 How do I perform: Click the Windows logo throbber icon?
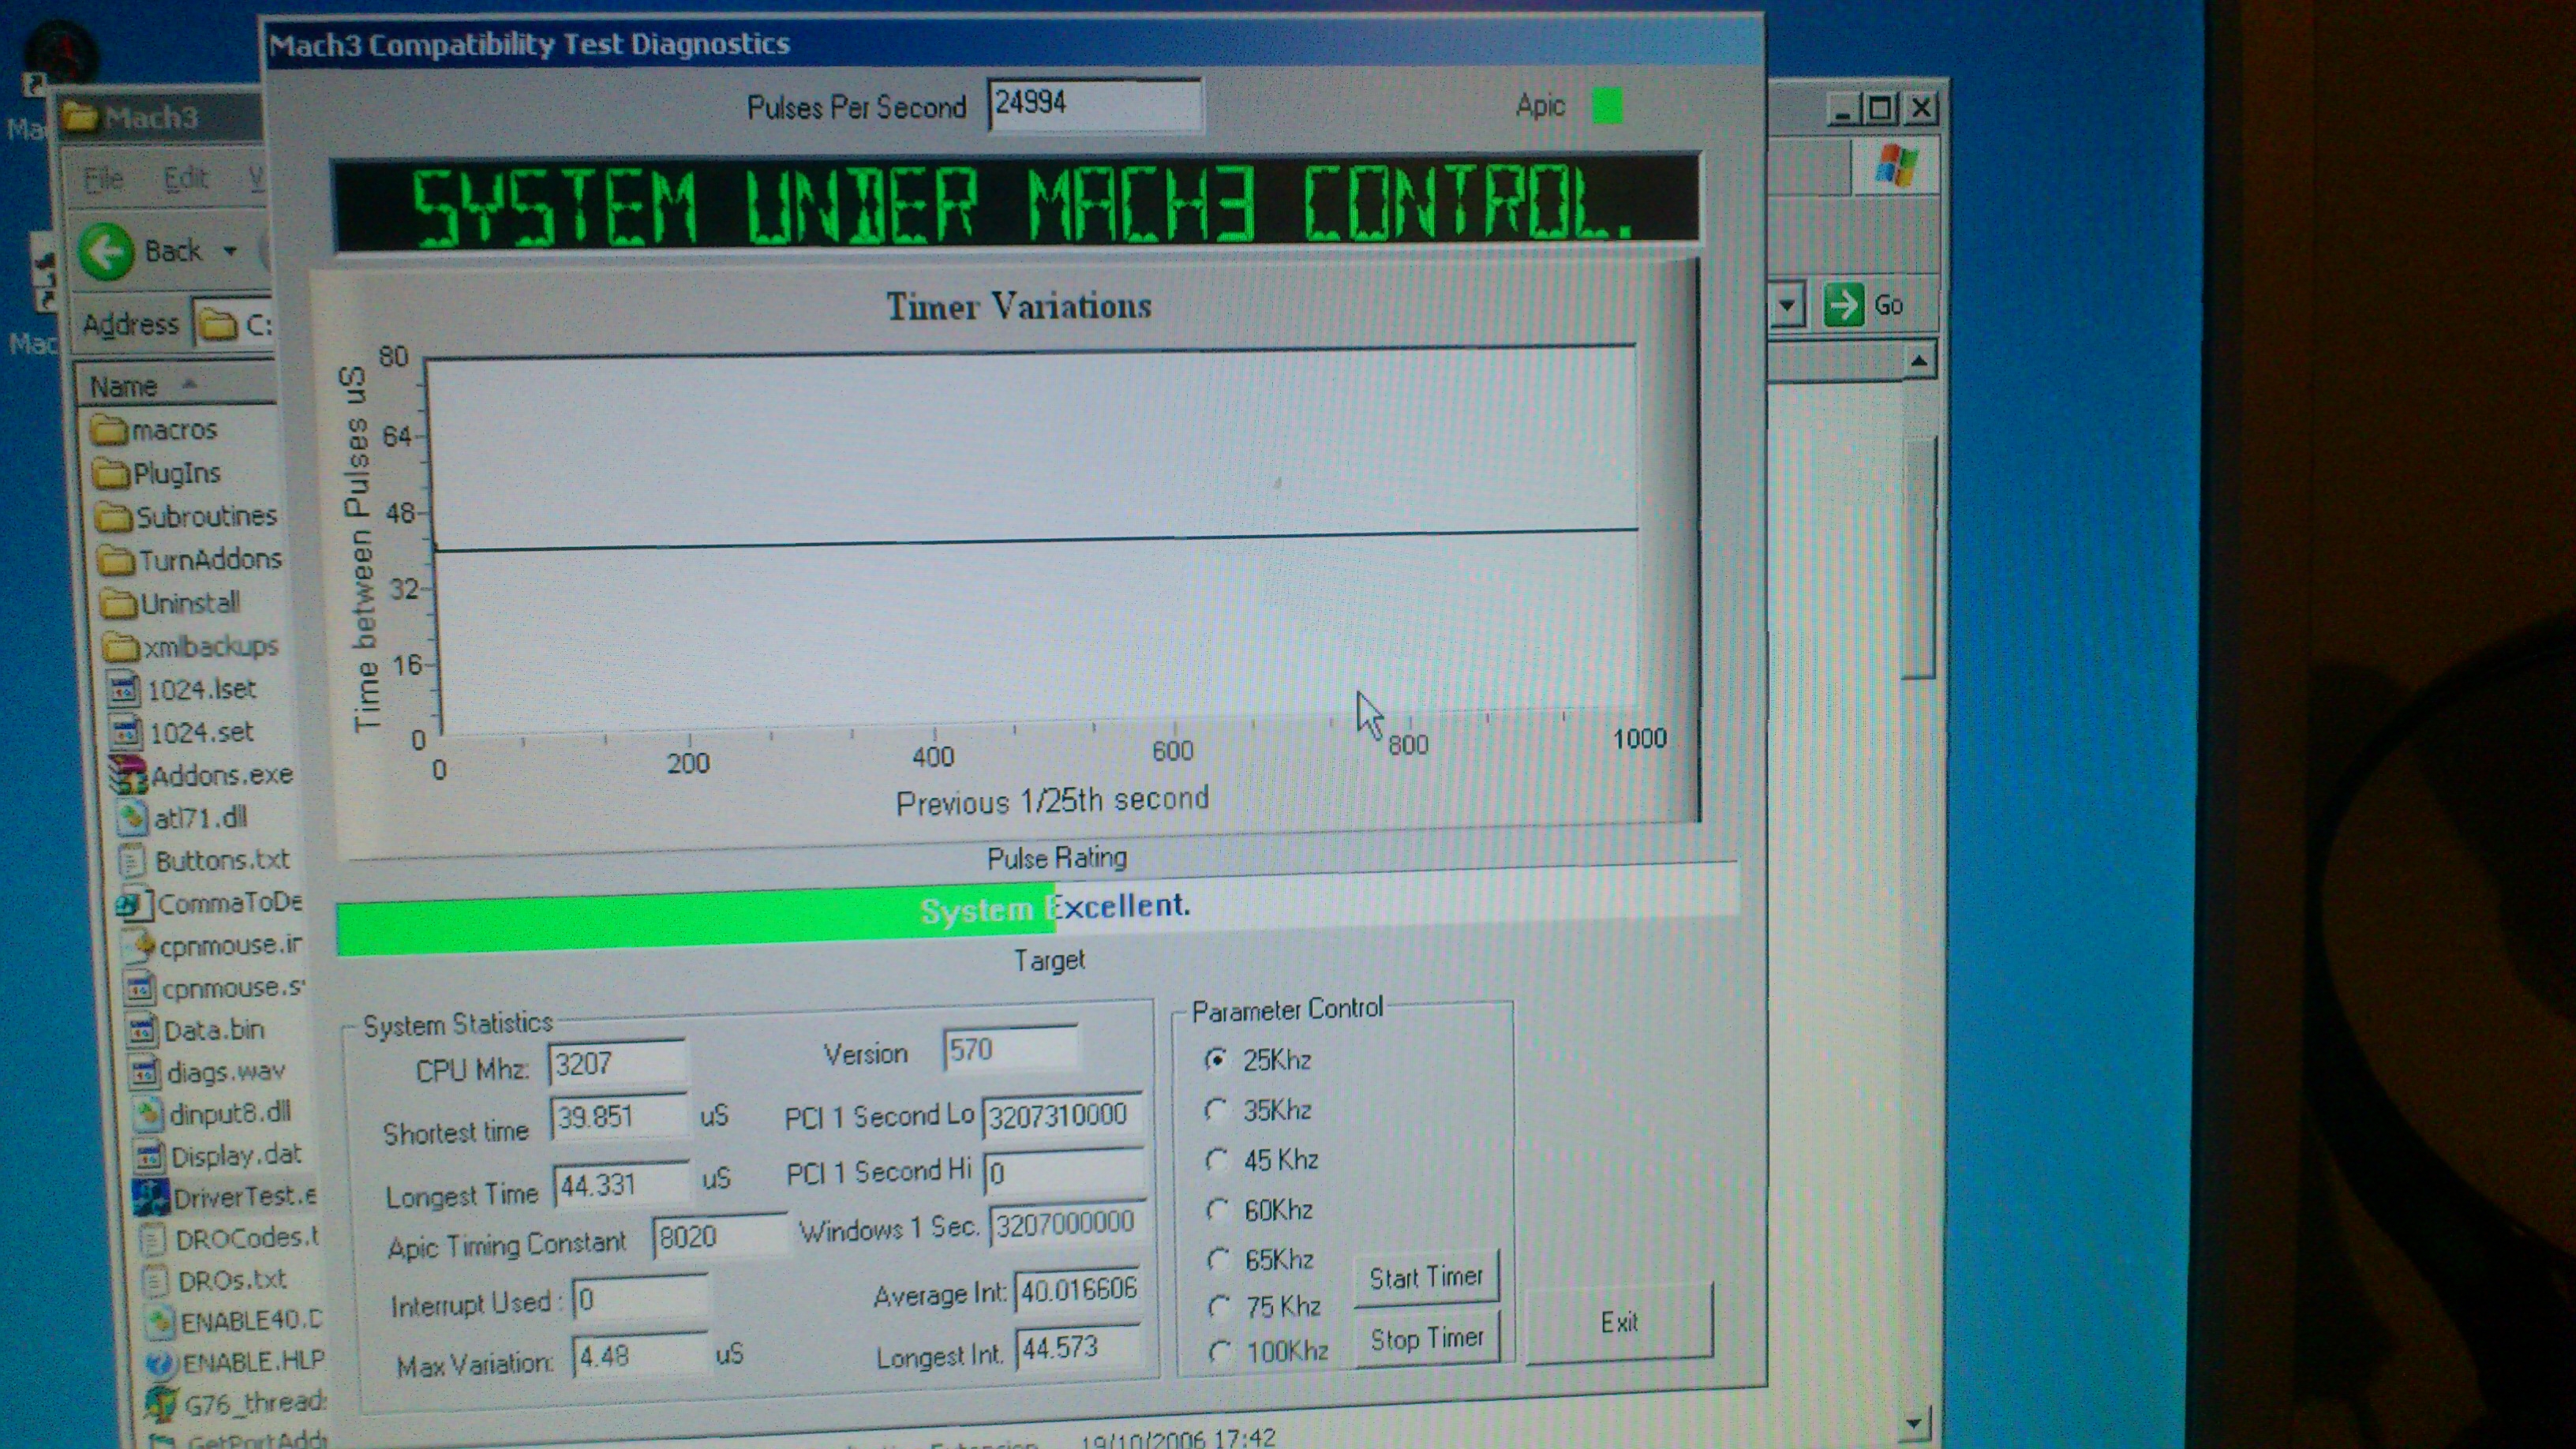coord(1895,166)
